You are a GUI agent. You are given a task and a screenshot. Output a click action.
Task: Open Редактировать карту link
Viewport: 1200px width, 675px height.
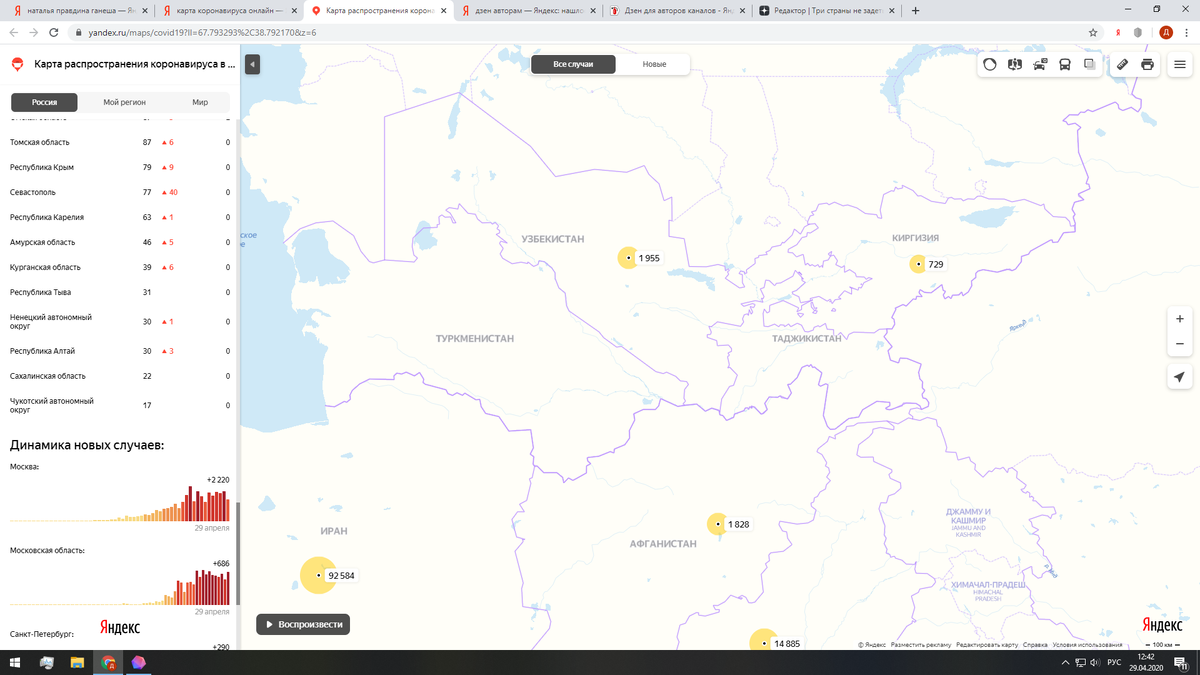point(987,645)
